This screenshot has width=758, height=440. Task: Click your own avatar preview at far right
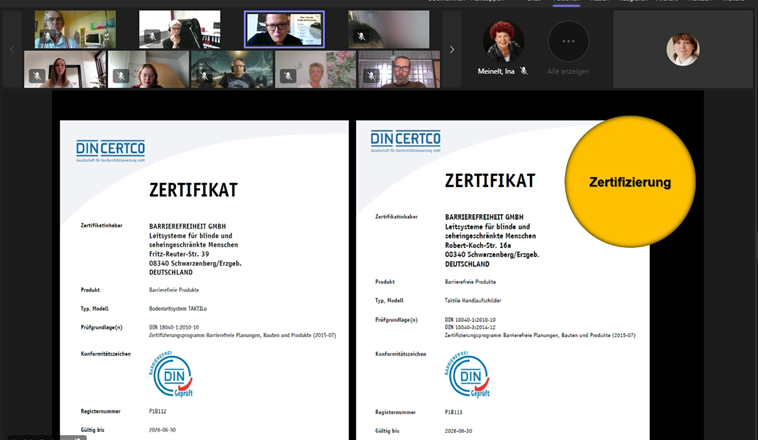[x=683, y=49]
